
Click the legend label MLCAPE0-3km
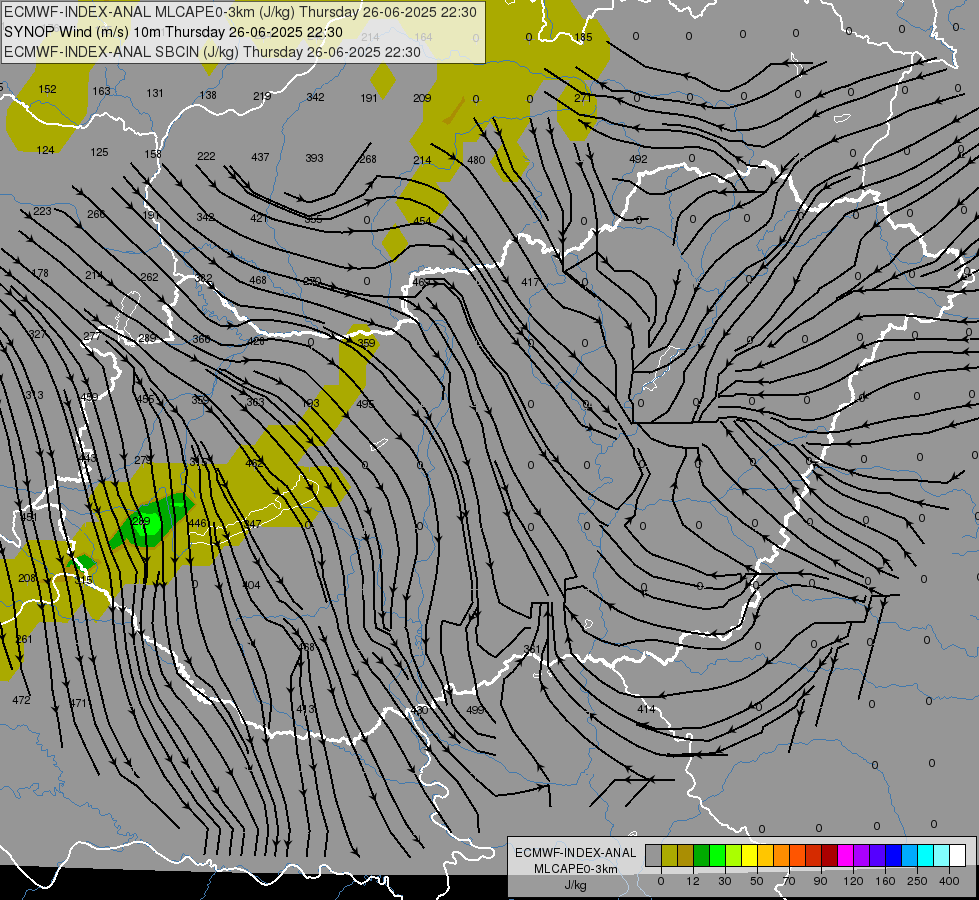point(575,869)
